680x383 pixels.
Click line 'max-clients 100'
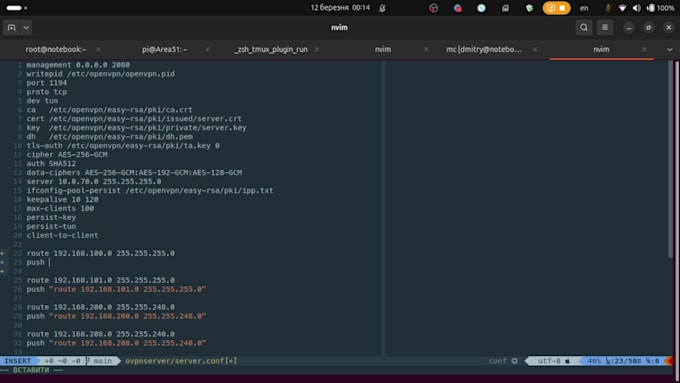tap(60, 208)
